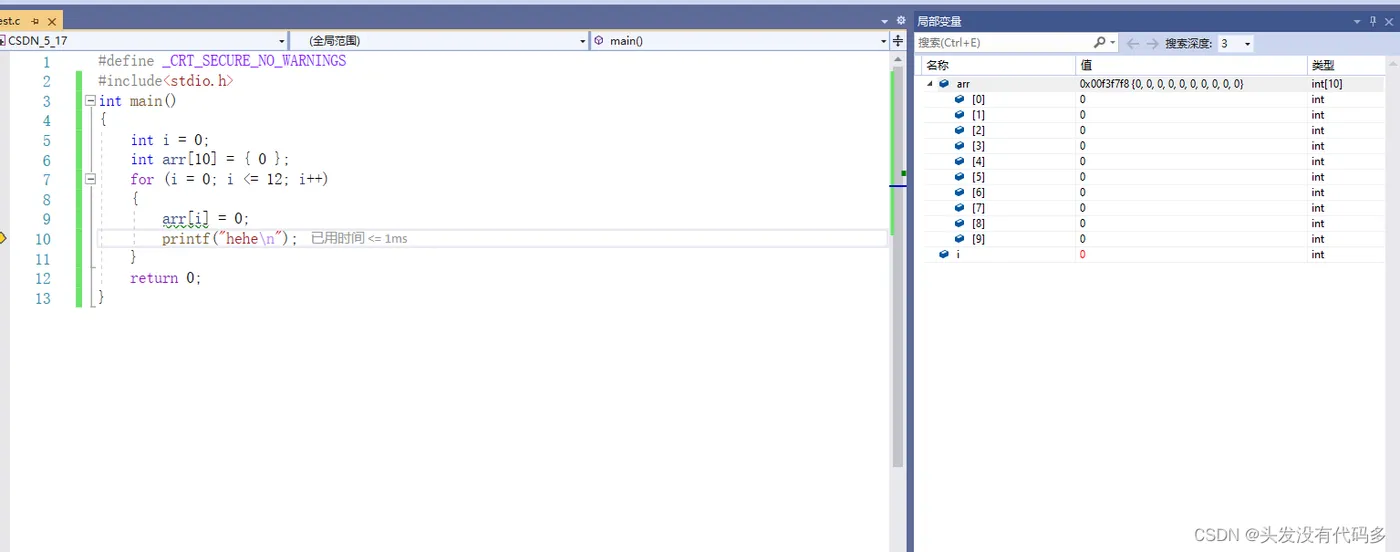Click the value cell of [4]
Image resolution: width=1400 pixels, height=552 pixels.
(x=1192, y=161)
